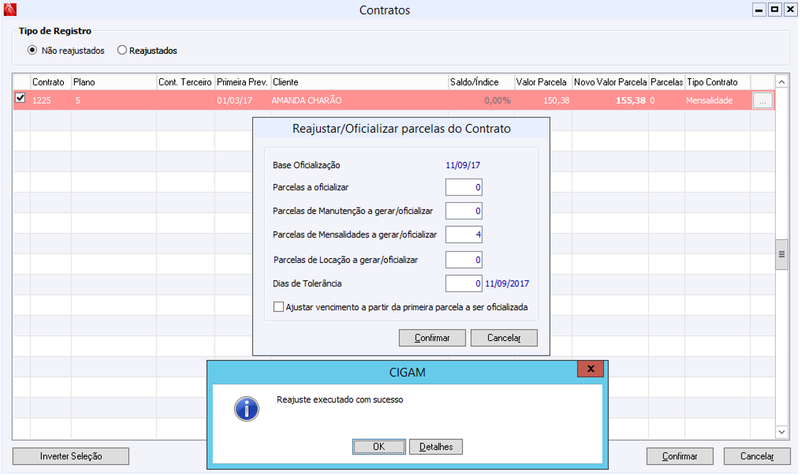Image resolution: width=800 pixels, height=475 pixels.
Task: Click the Cont. Terceiro column header
Action: point(185,82)
